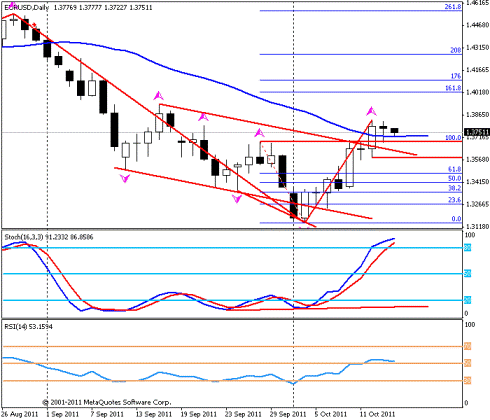Click the 1 Sep 2011 date label

pos(63,414)
